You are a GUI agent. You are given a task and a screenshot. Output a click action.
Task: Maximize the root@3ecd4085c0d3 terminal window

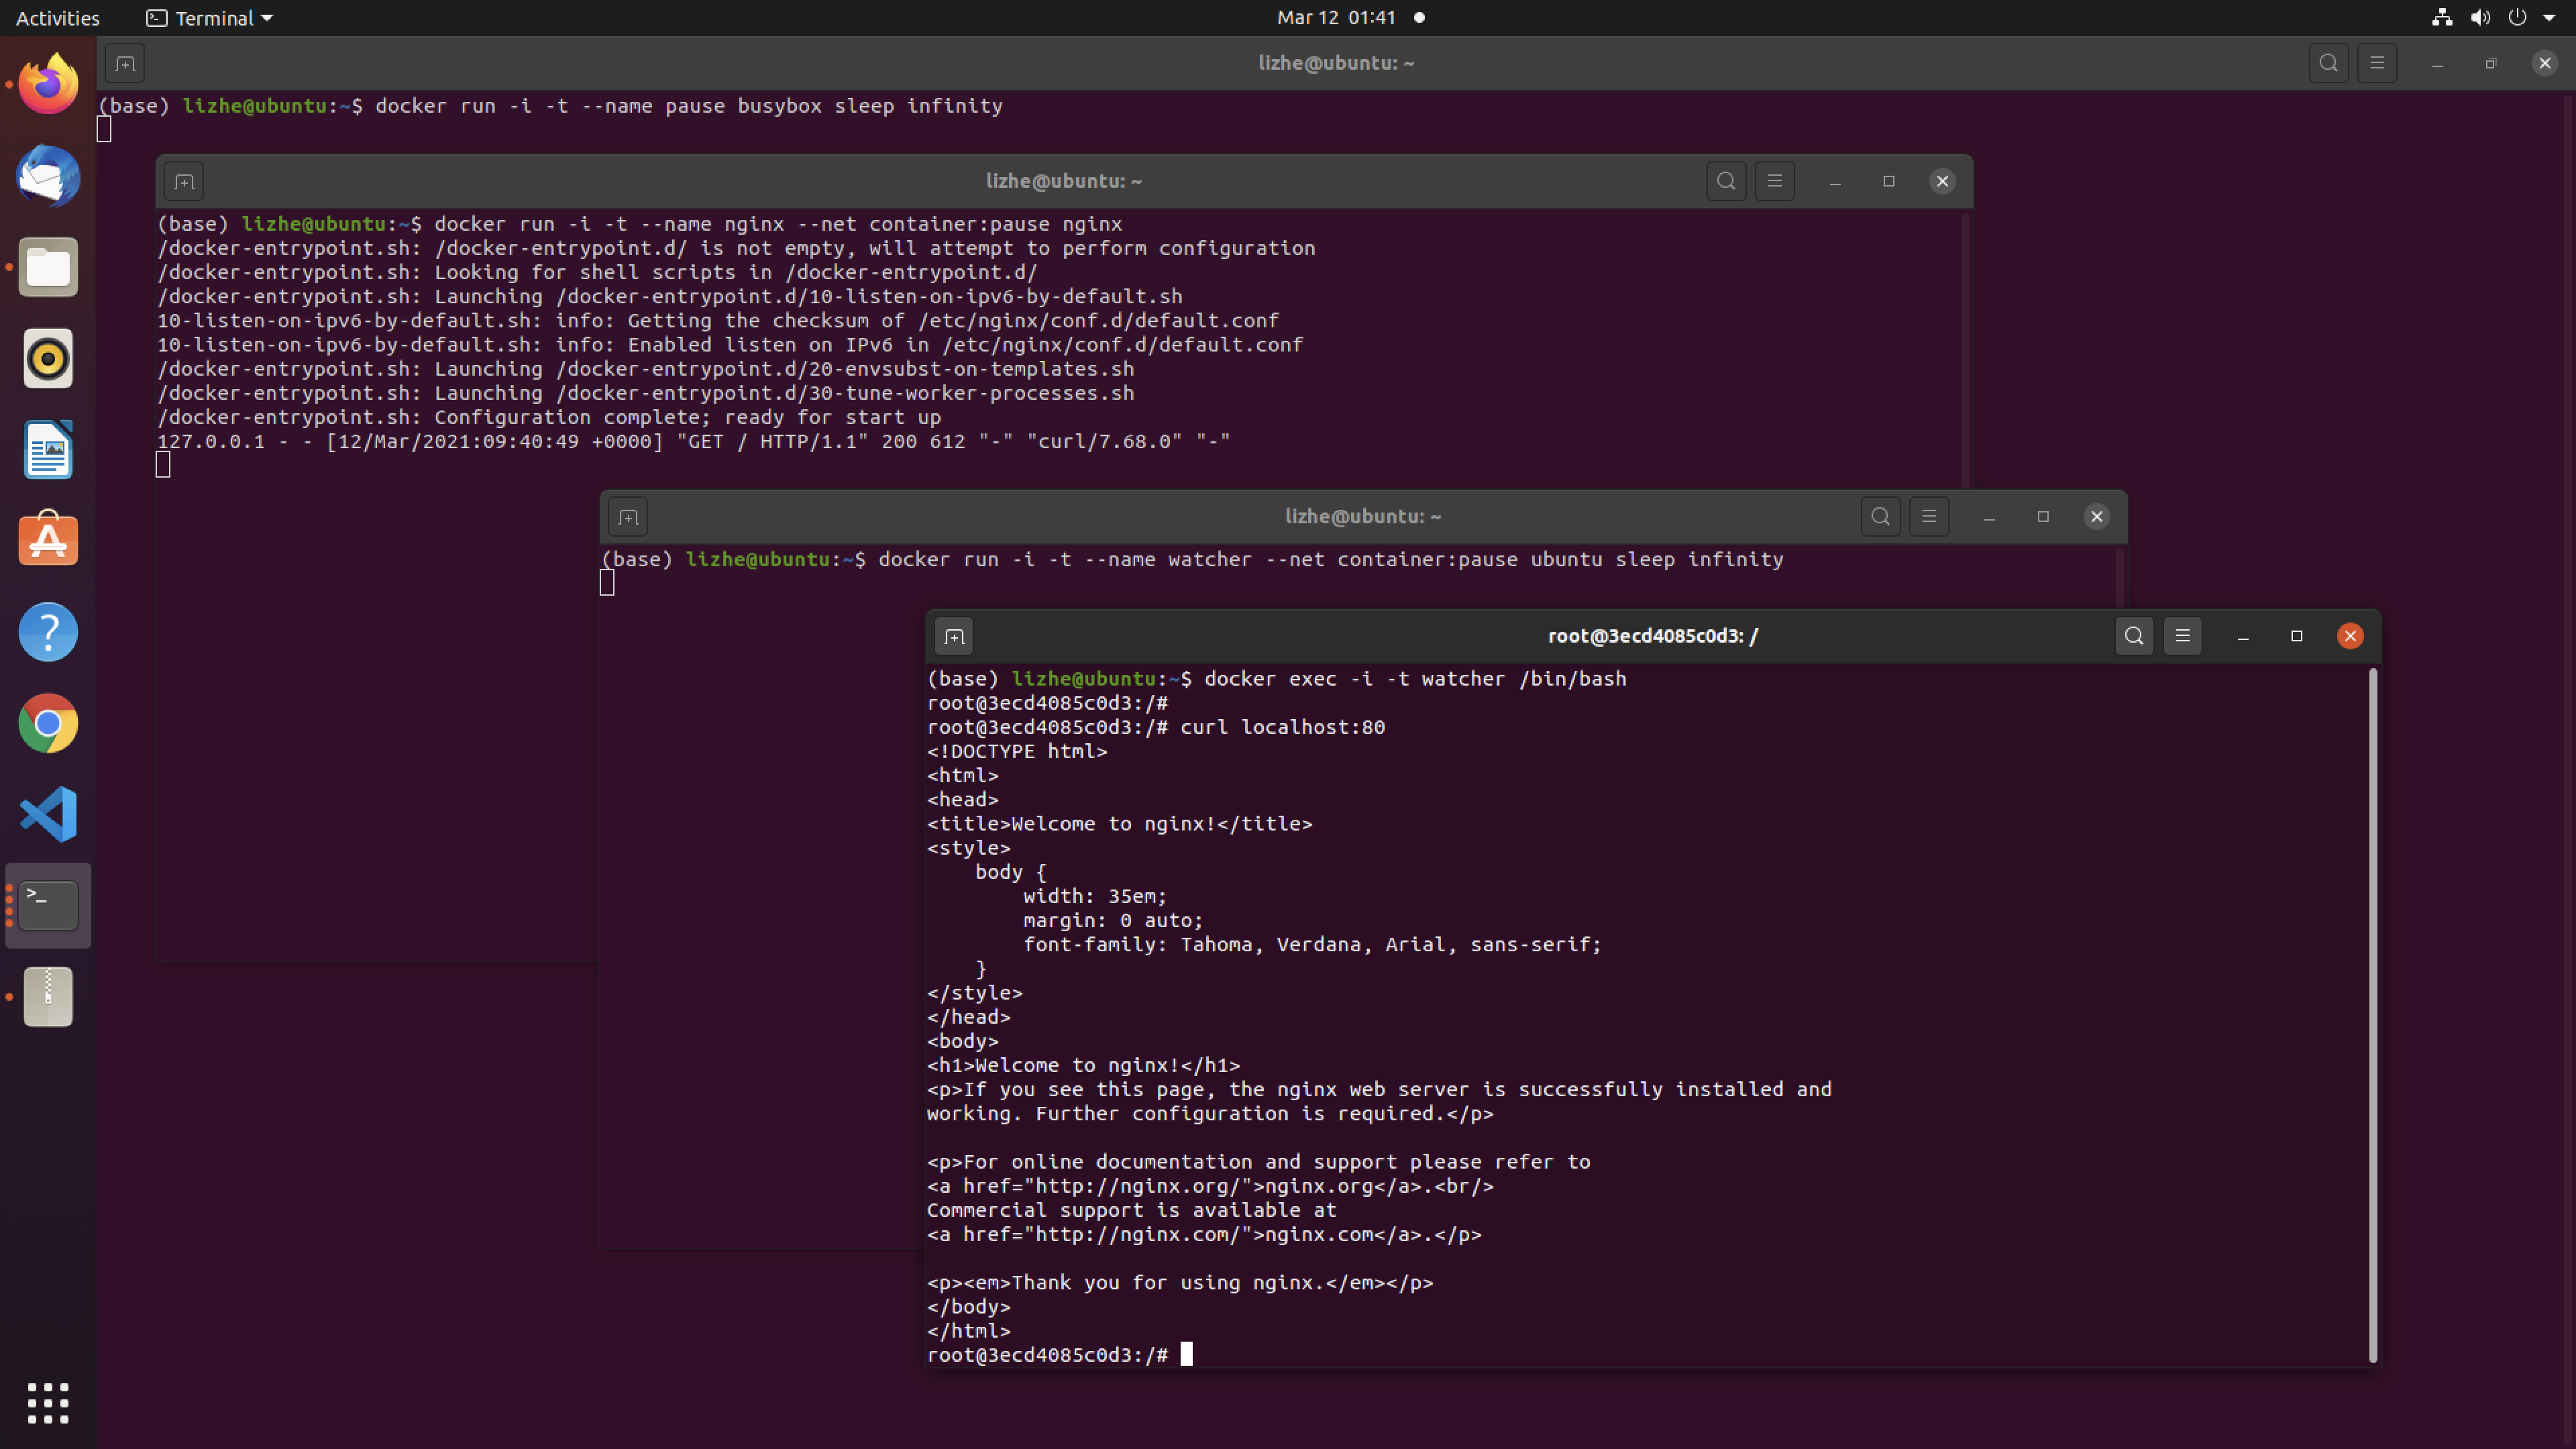[x=2297, y=636]
